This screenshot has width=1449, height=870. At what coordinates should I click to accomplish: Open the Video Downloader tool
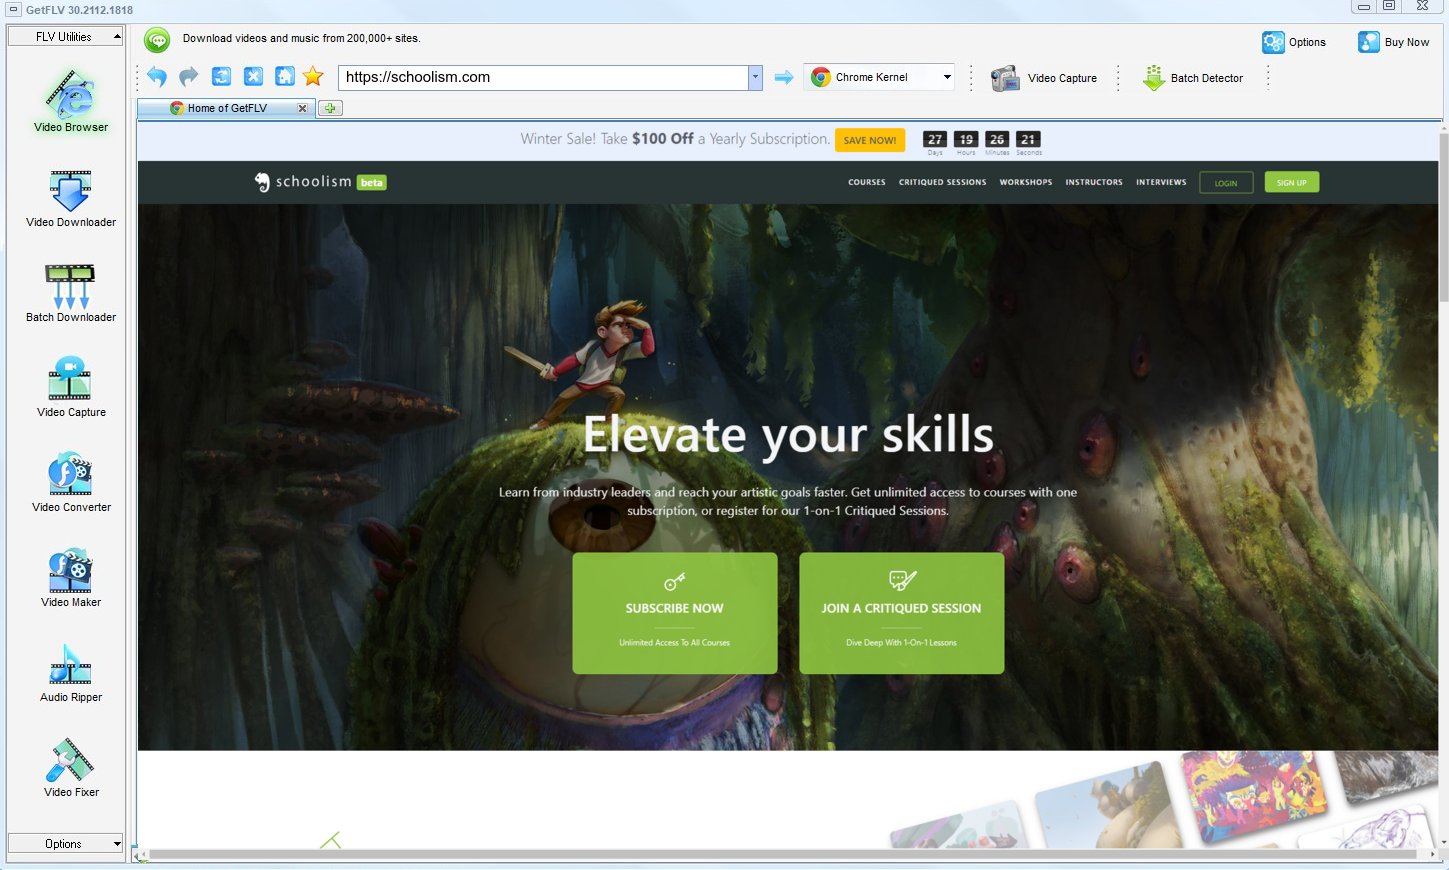click(x=71, y=198)
